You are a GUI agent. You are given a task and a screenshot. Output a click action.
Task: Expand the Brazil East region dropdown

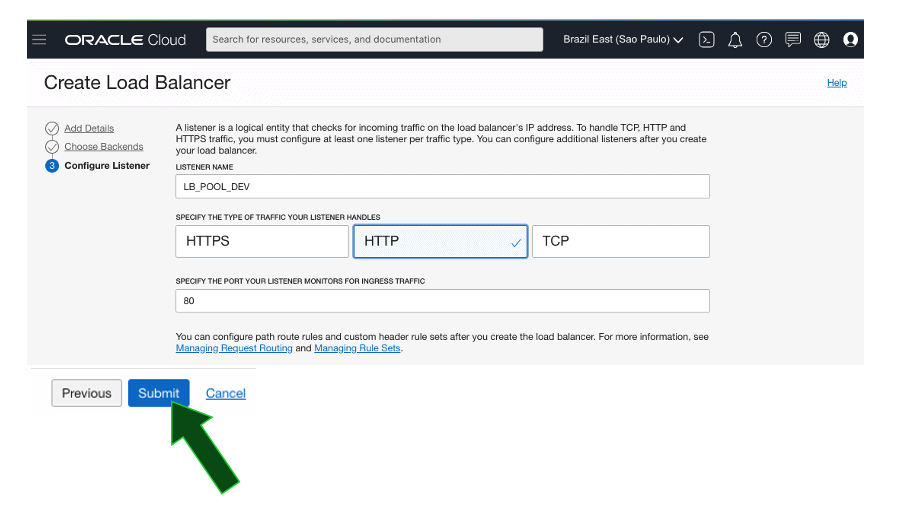point(623,40)
